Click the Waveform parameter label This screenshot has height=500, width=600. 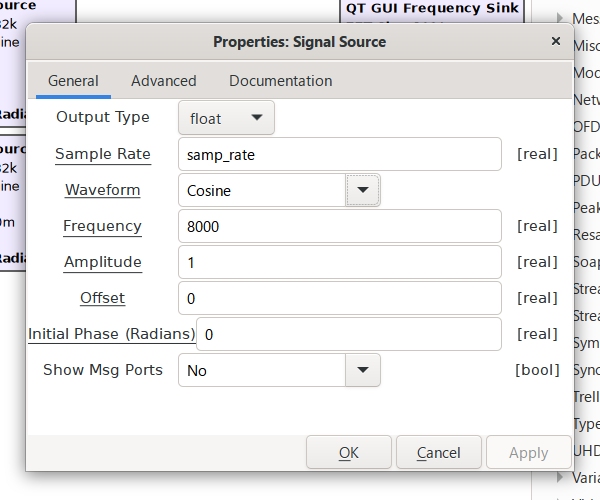tap(102, 190)
